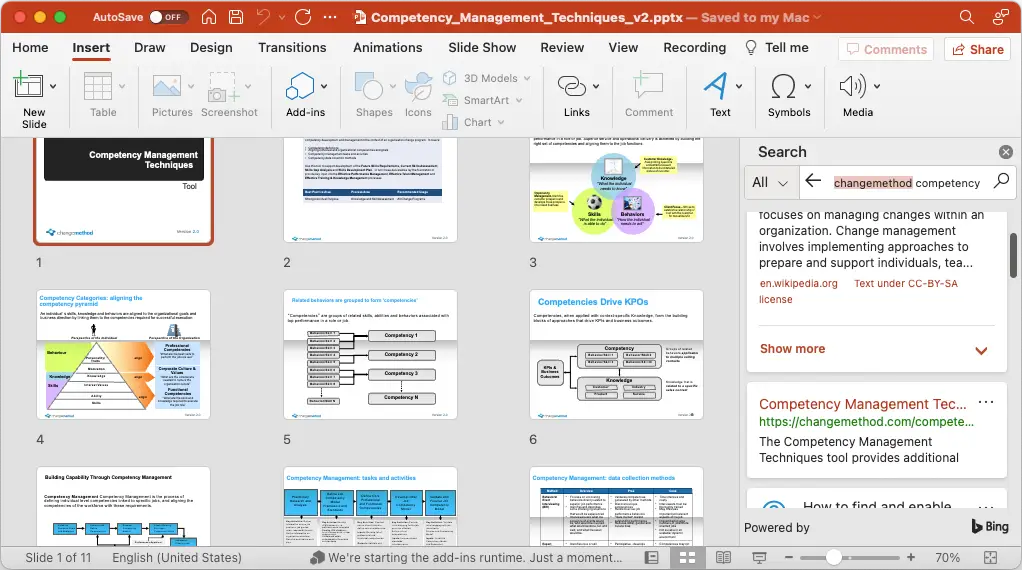Insert SmartArt graphic
This screenshot has height=570, width=1022.
(482, 100)
